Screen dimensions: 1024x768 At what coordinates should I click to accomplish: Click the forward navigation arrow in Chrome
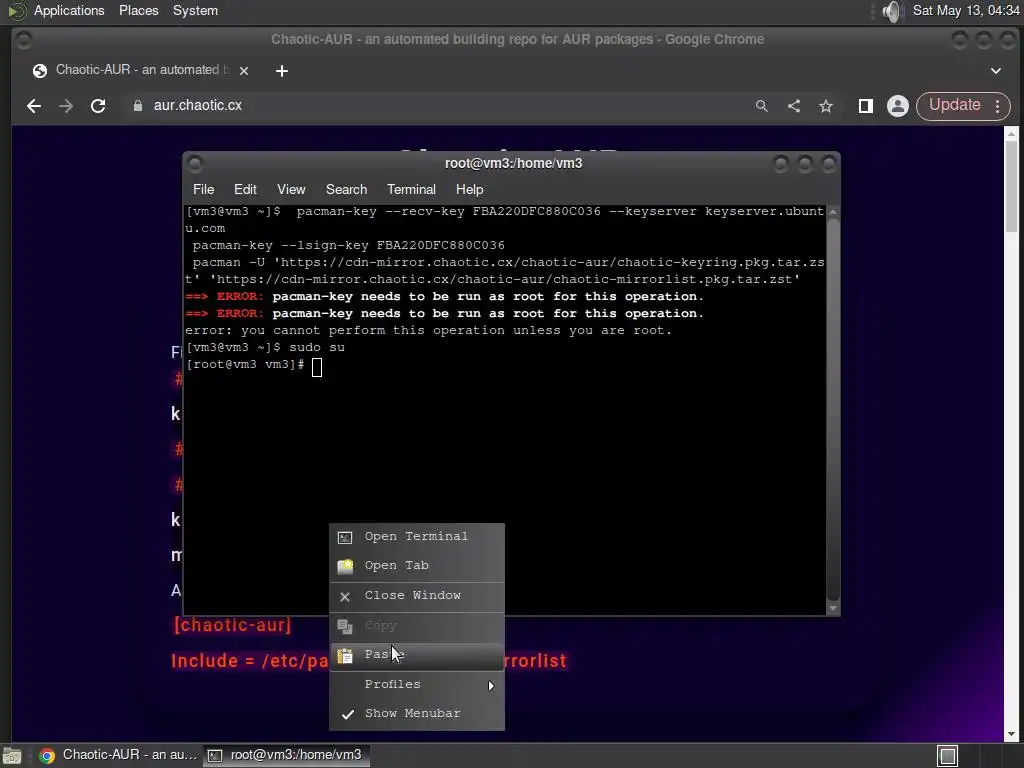pos(66,106)
